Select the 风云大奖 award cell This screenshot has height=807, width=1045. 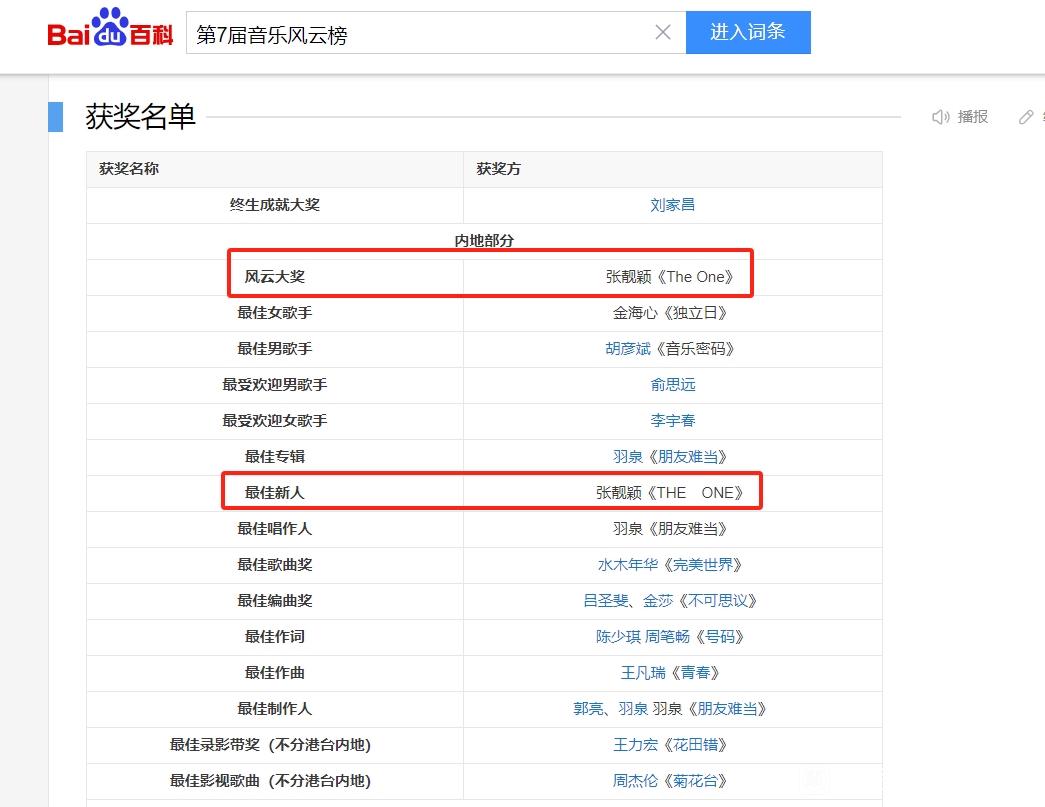275,277
